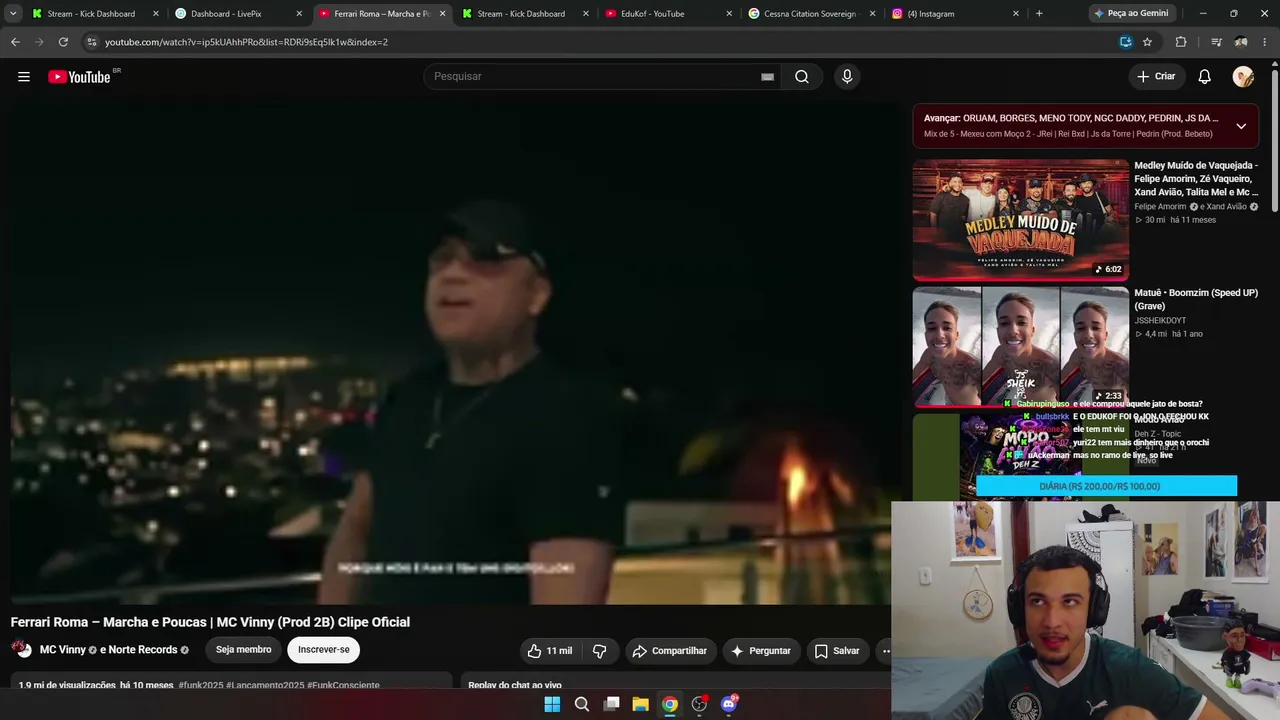Open Windows Start menu

pos(552,704)
